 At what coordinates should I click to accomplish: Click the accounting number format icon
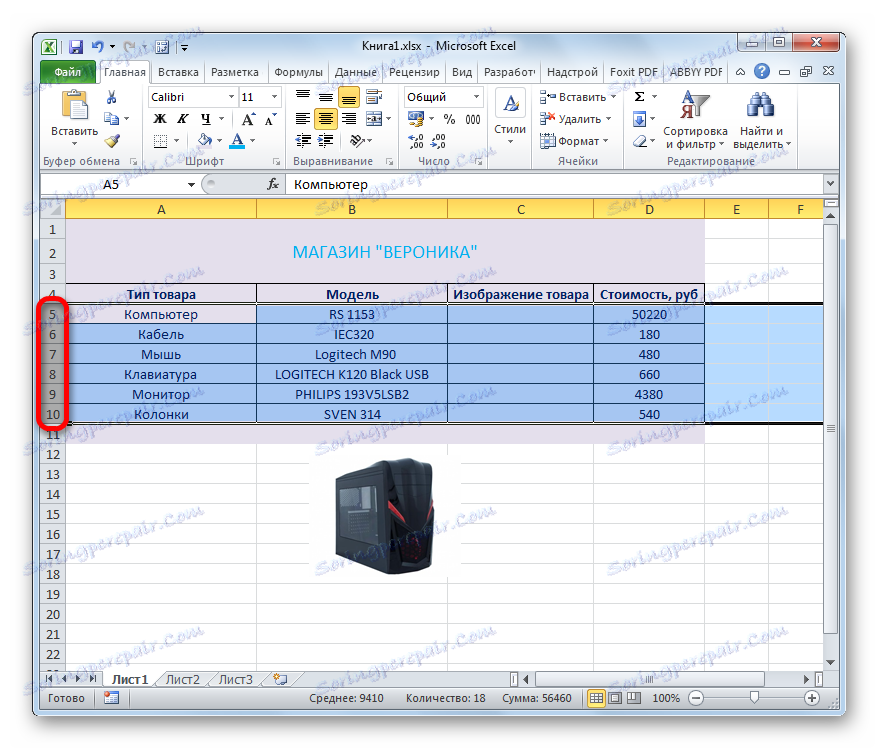click(x=416, y=119)
